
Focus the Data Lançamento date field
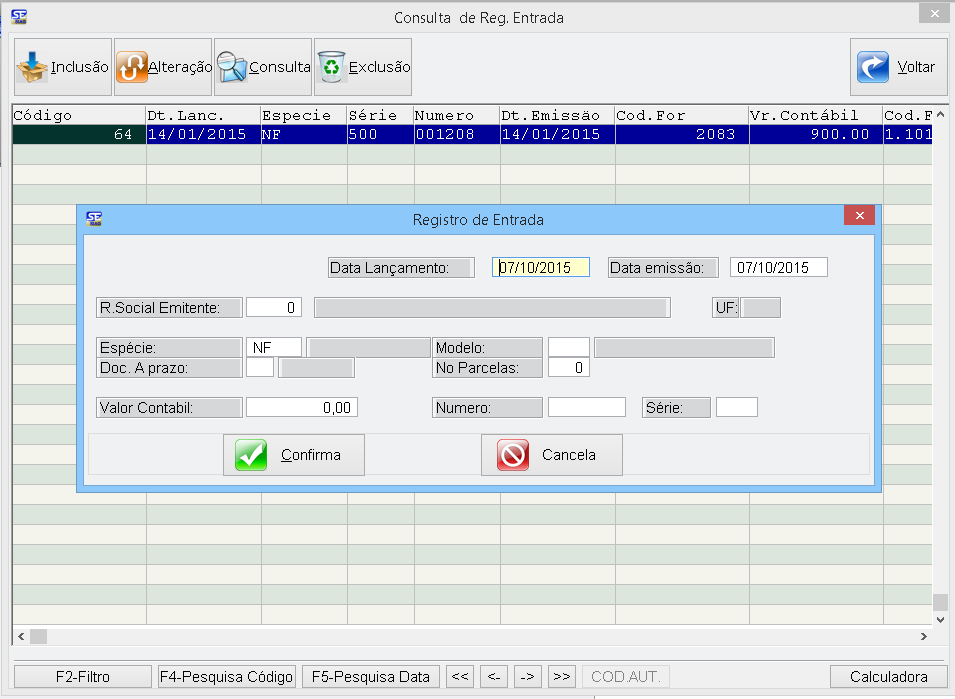[541, 268]
